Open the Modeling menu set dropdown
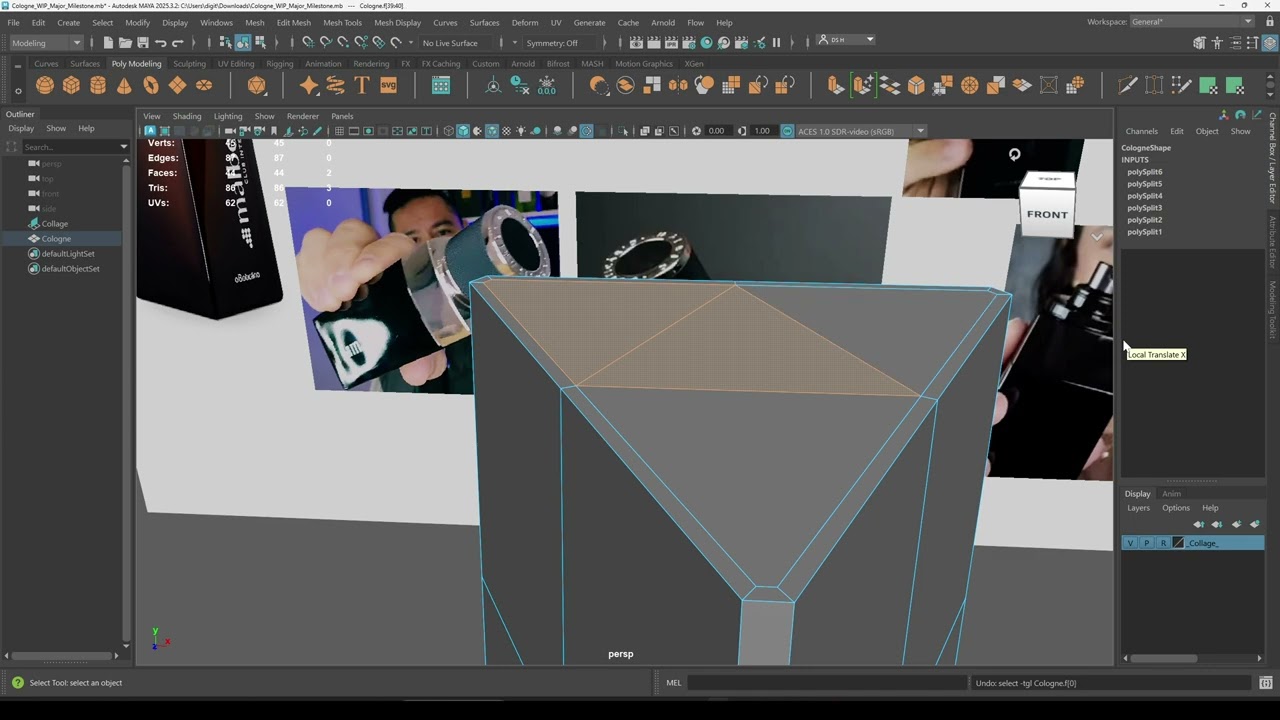 coord(46,43)
